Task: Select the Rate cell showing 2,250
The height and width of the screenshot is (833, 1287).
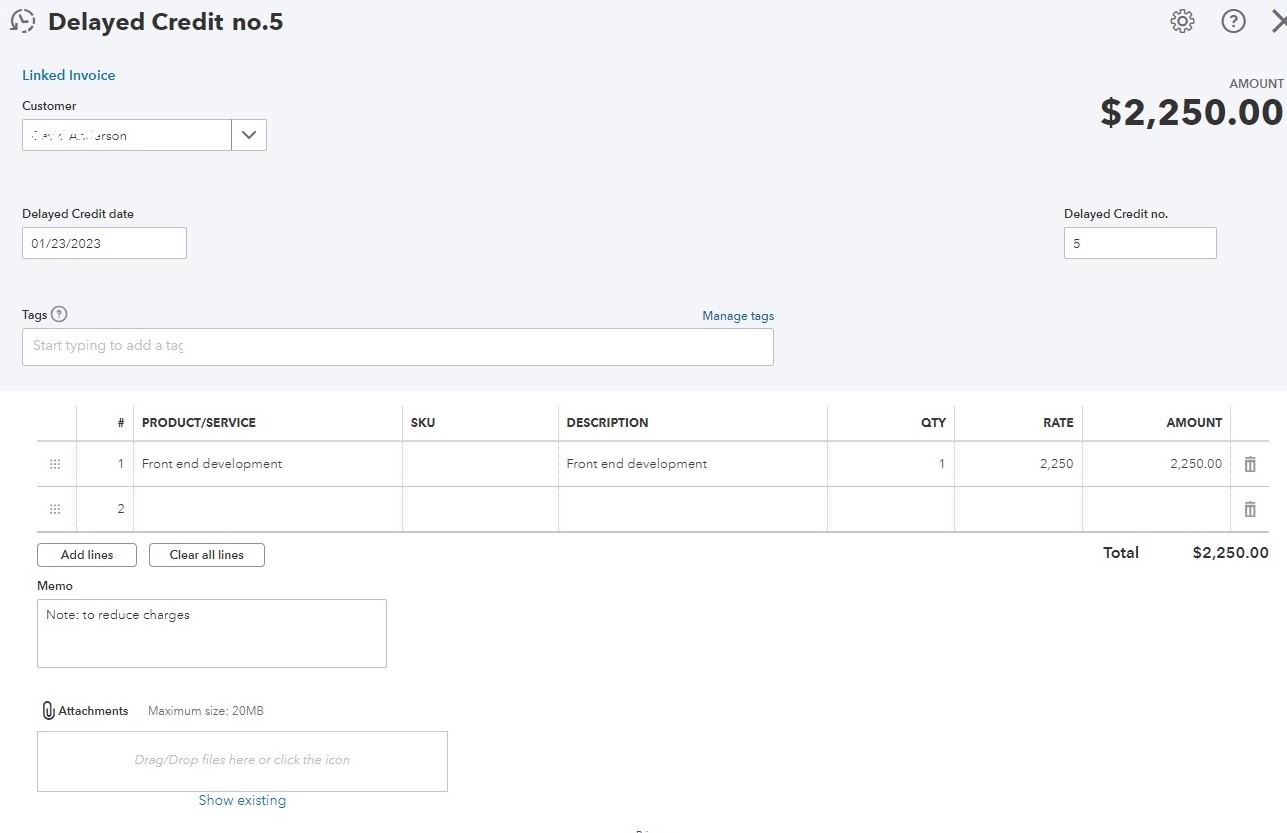Action: (x=1018, y=464)
